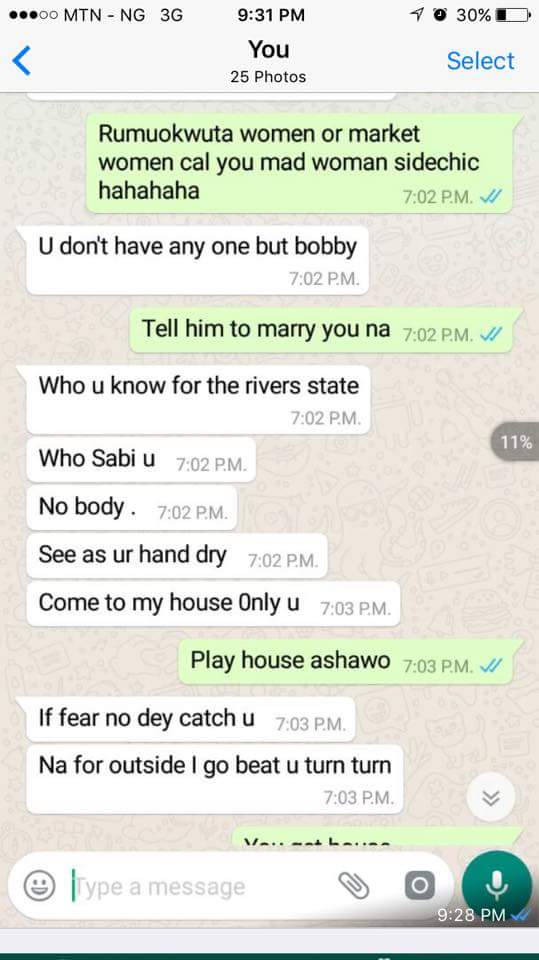This screenshot has height=960, width=539.
Task: Tap the 'See as ur hand dry' message
Action: [x=177, y=556]
